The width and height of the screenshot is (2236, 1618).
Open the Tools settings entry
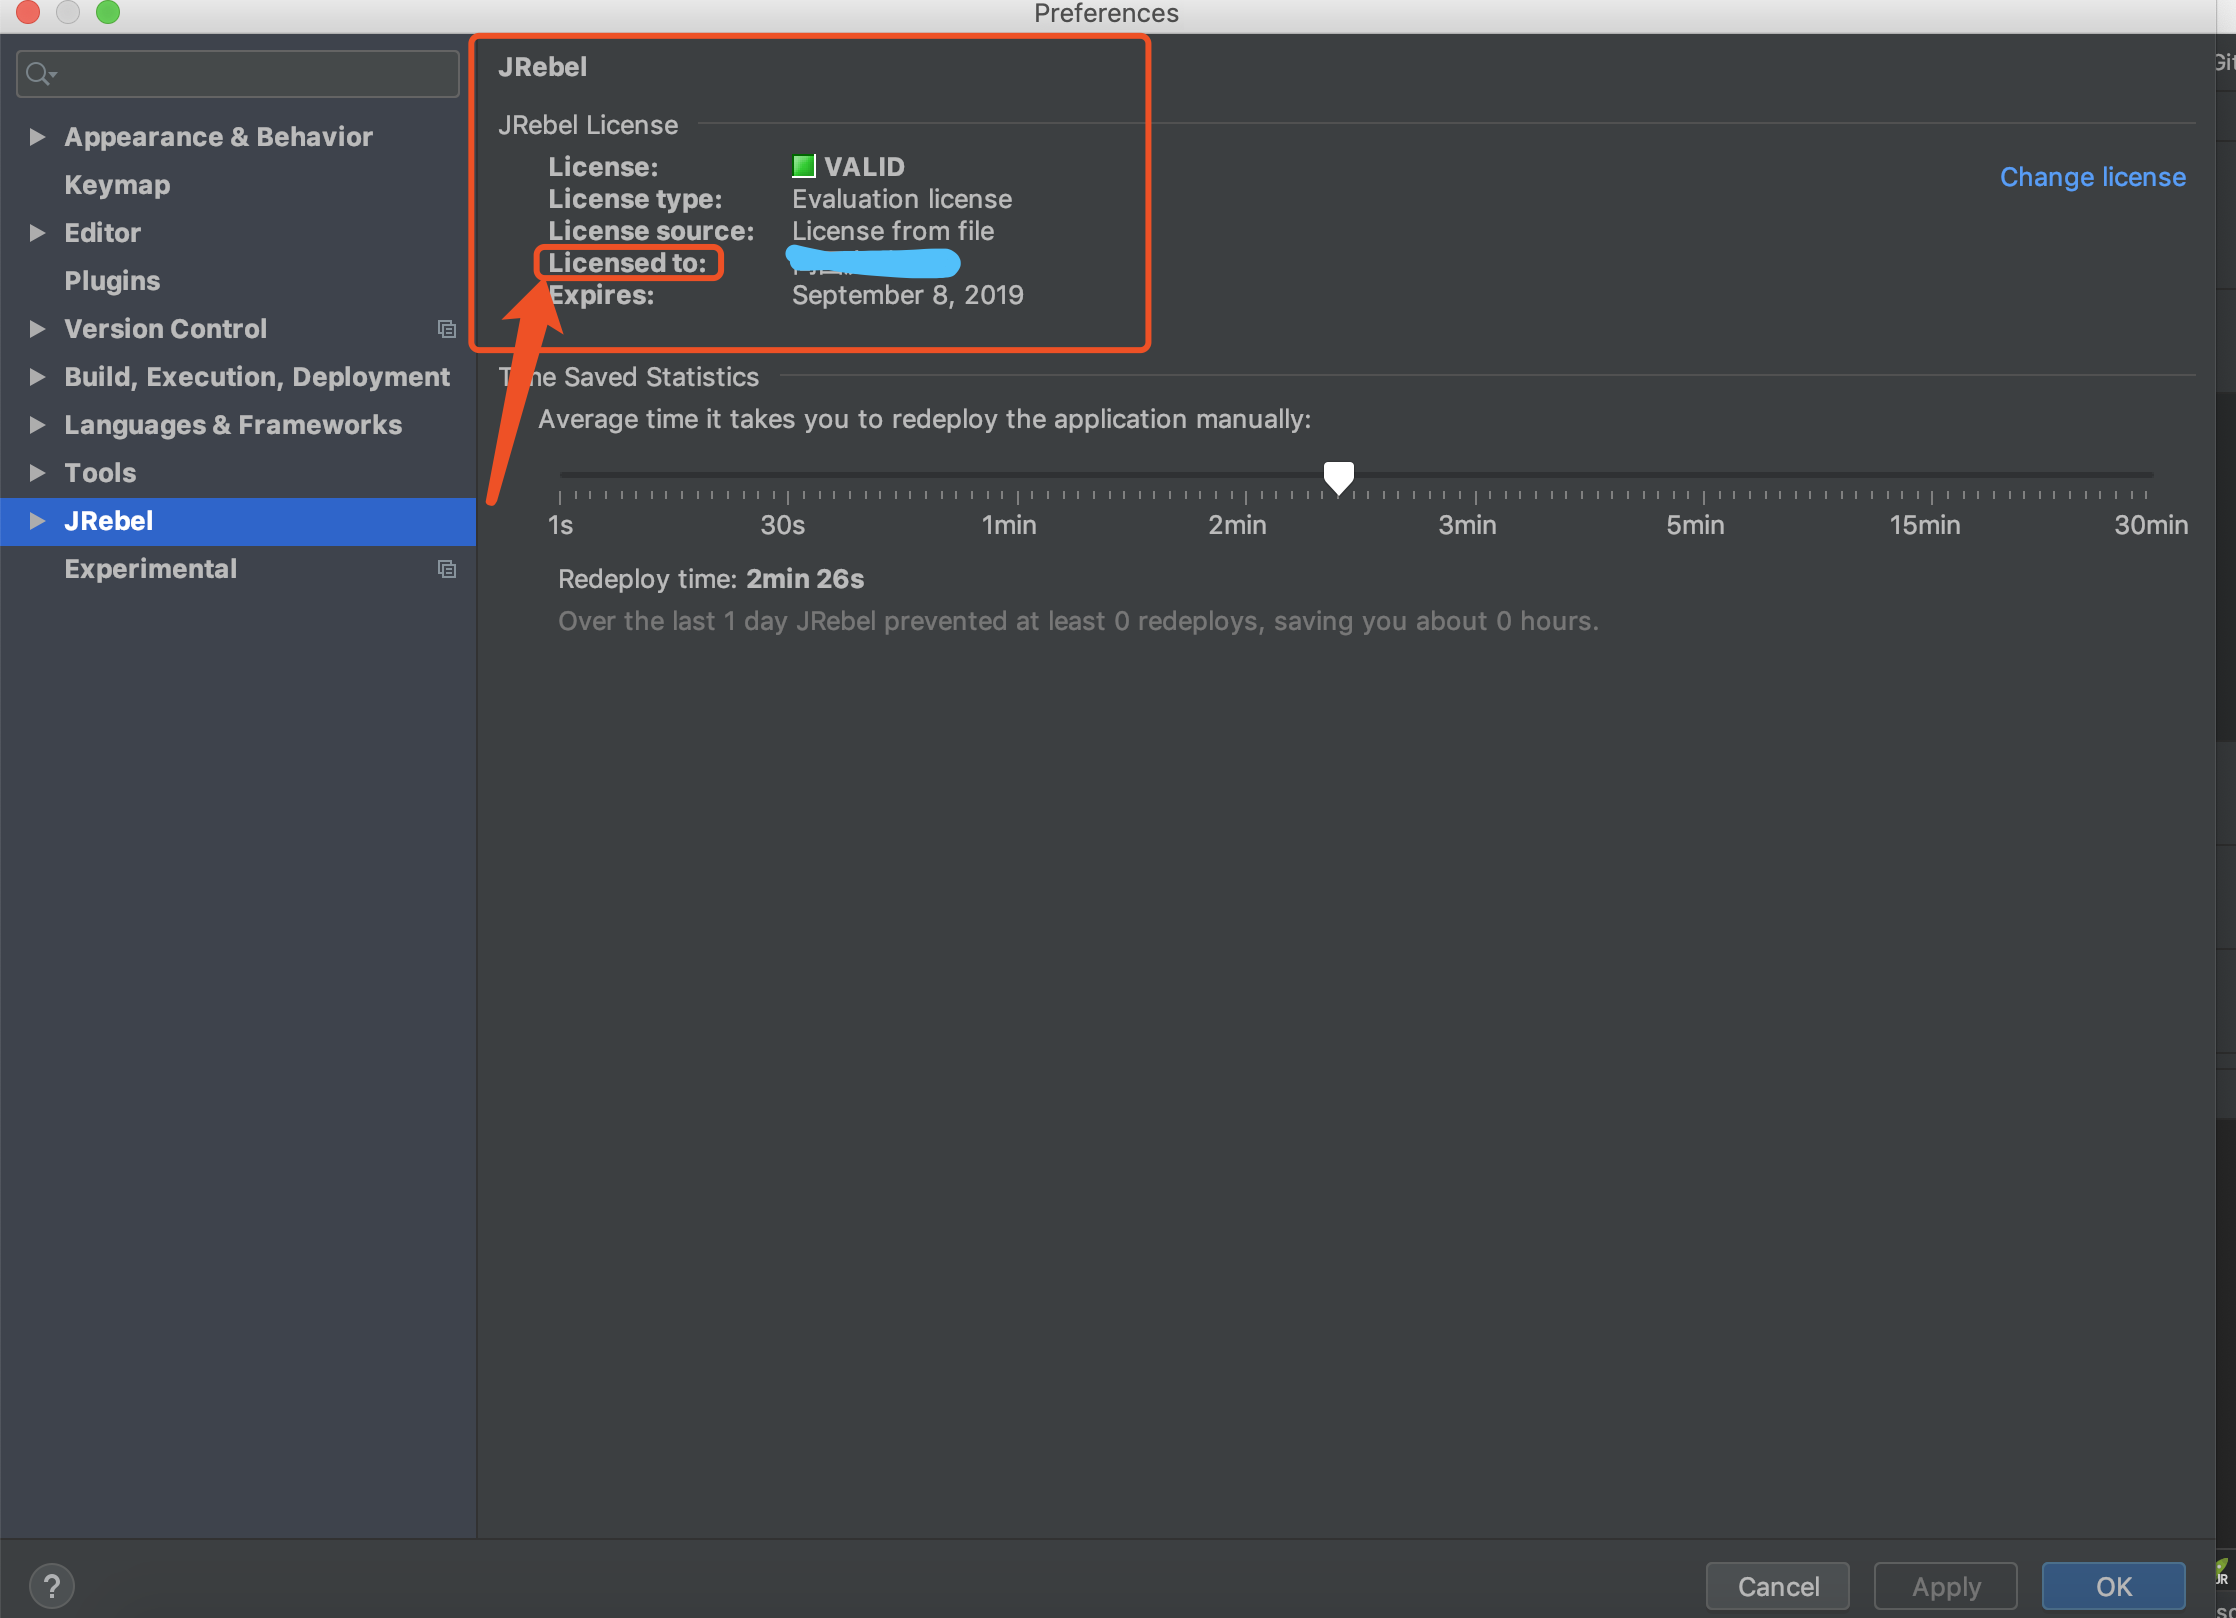pos(100,473)
